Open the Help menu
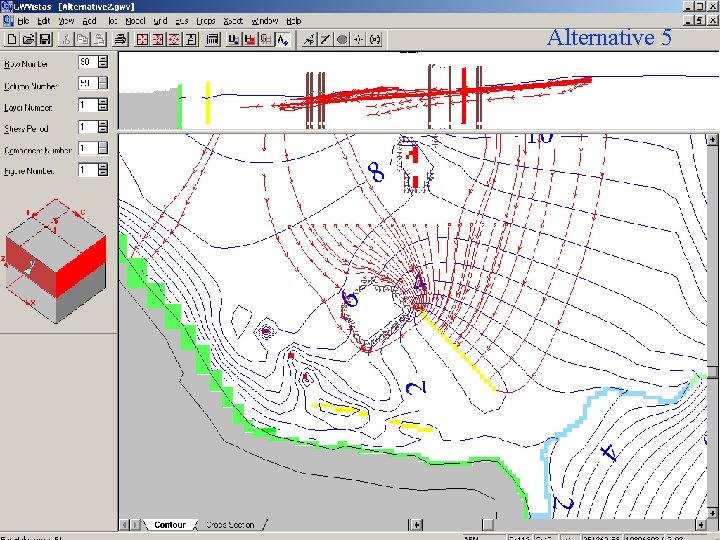The image size is (720, 540). point(293,21)
